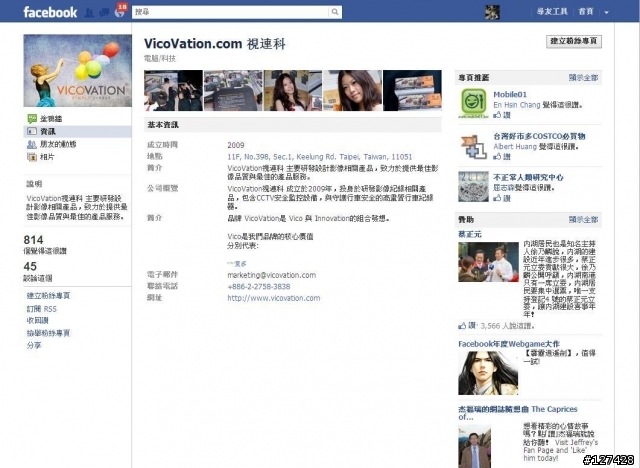
Task: Click 建立粉絲專頁 link in left sidebar
Action: [48, 295]
